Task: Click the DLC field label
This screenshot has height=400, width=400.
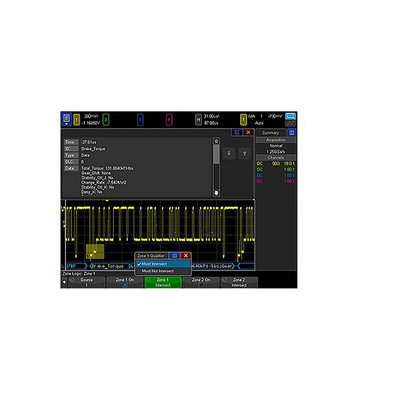Action: coord(71,162)
